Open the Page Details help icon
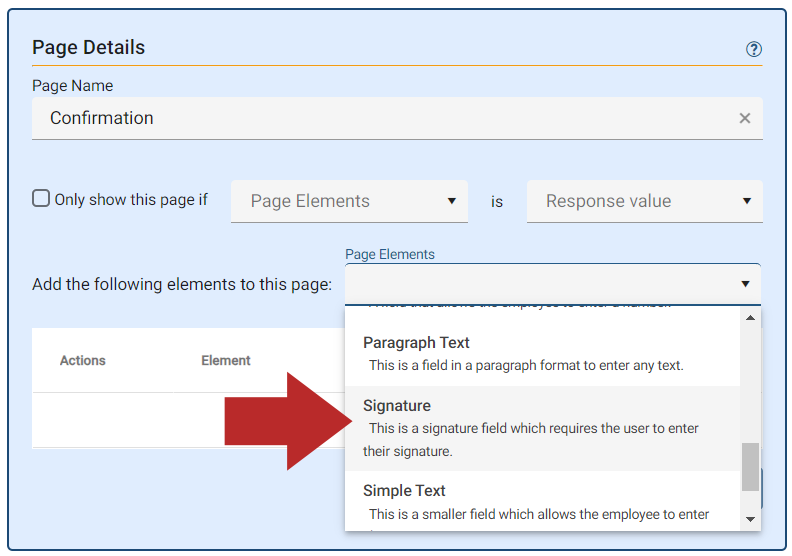This screenshot has width=792, height=556. click(x=754, y=49)
